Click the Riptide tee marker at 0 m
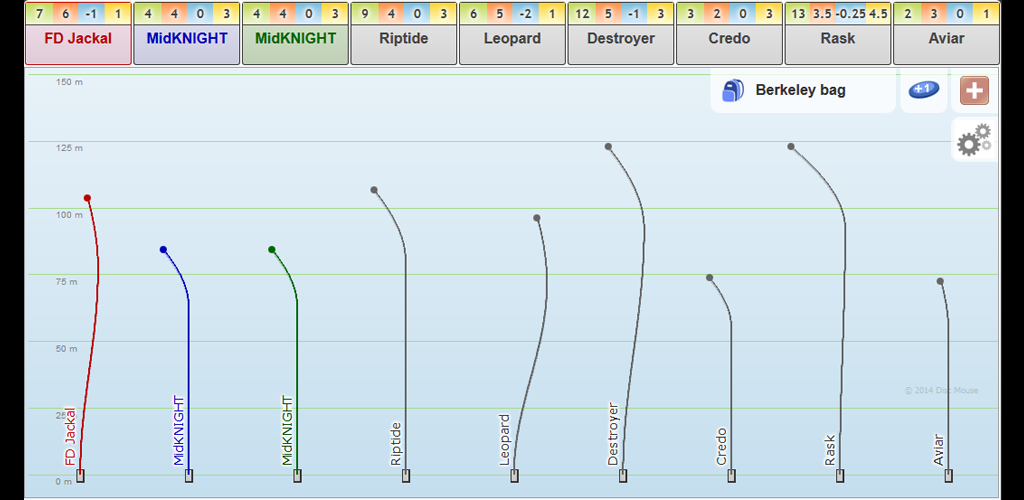 (x=406, y=476)
